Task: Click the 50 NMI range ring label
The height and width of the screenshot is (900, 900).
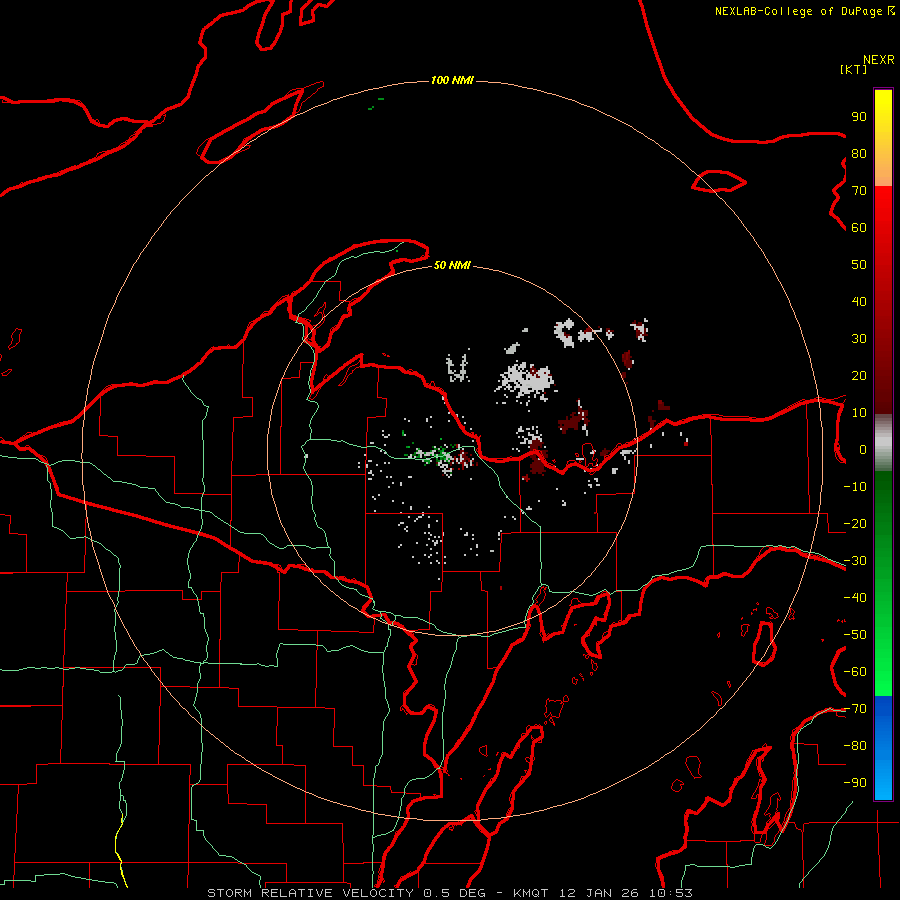Action: click(x=452, y=265)
